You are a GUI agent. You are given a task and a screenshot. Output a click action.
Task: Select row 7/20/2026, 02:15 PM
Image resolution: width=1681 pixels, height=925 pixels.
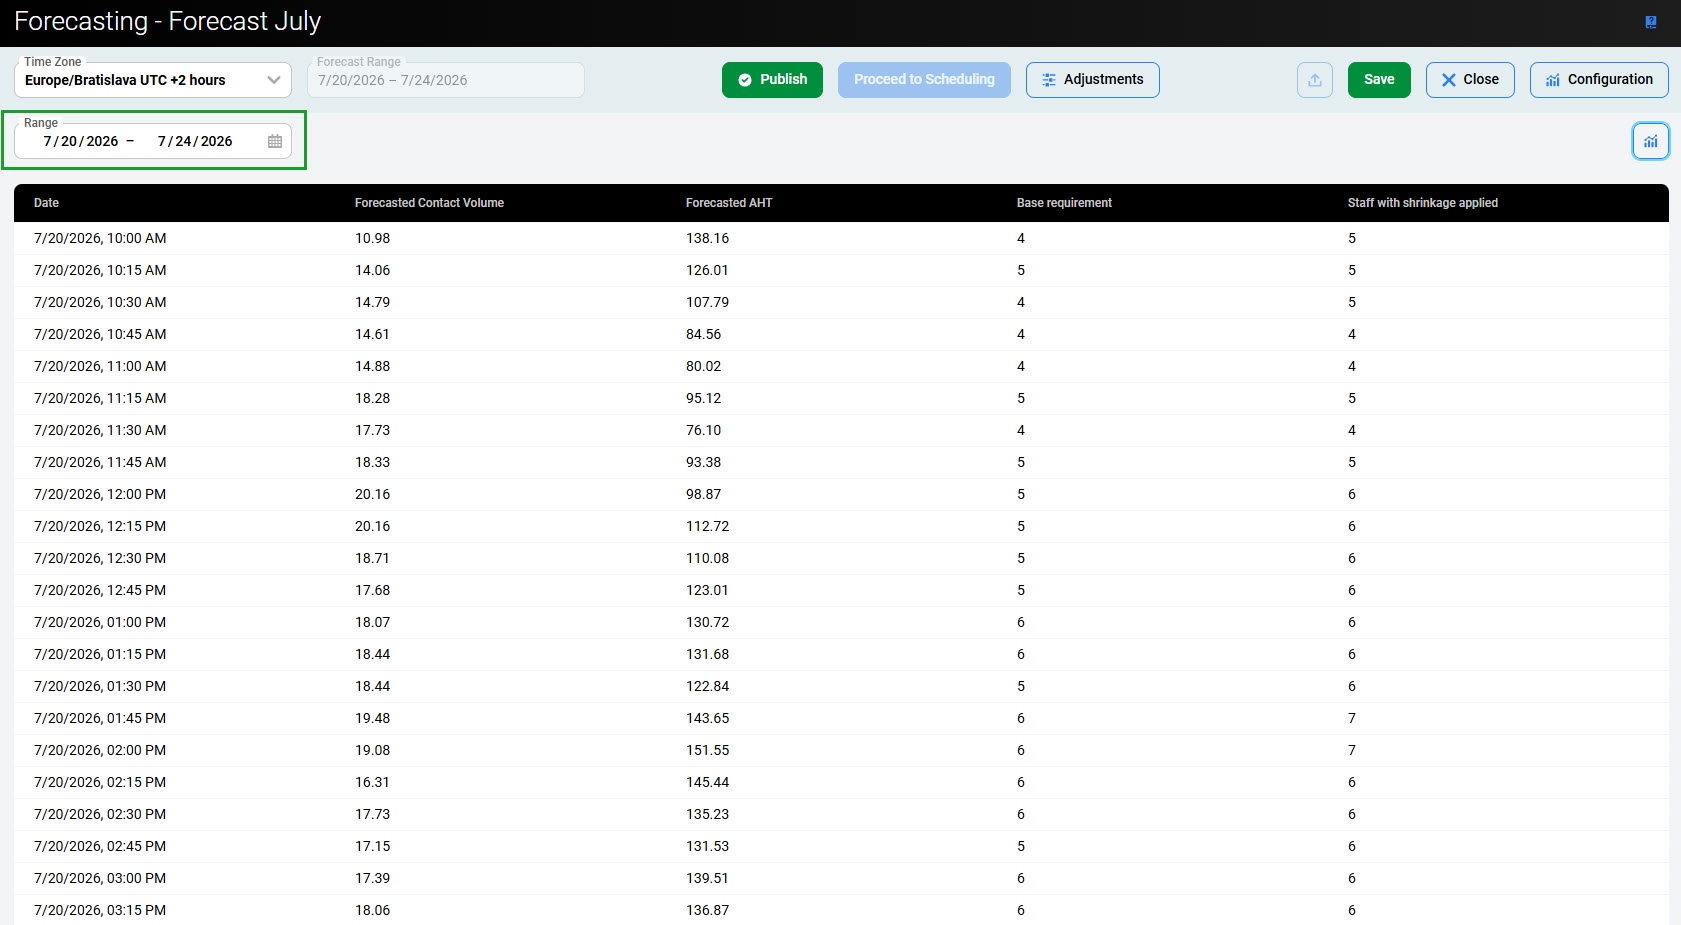841,783
